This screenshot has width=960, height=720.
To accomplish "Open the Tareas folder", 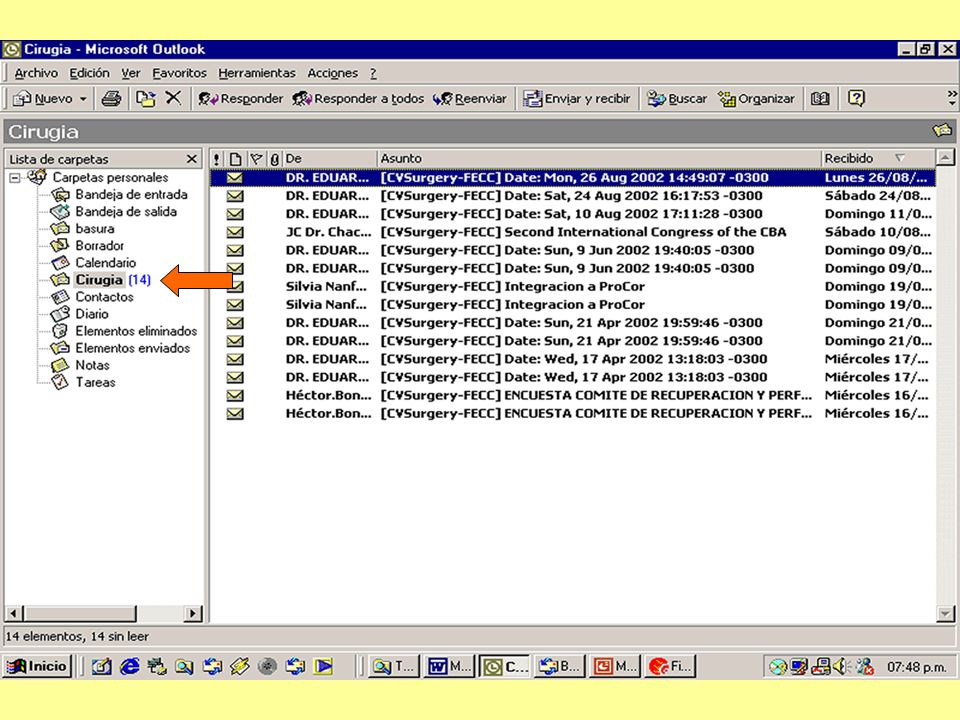I will [95, 383].
